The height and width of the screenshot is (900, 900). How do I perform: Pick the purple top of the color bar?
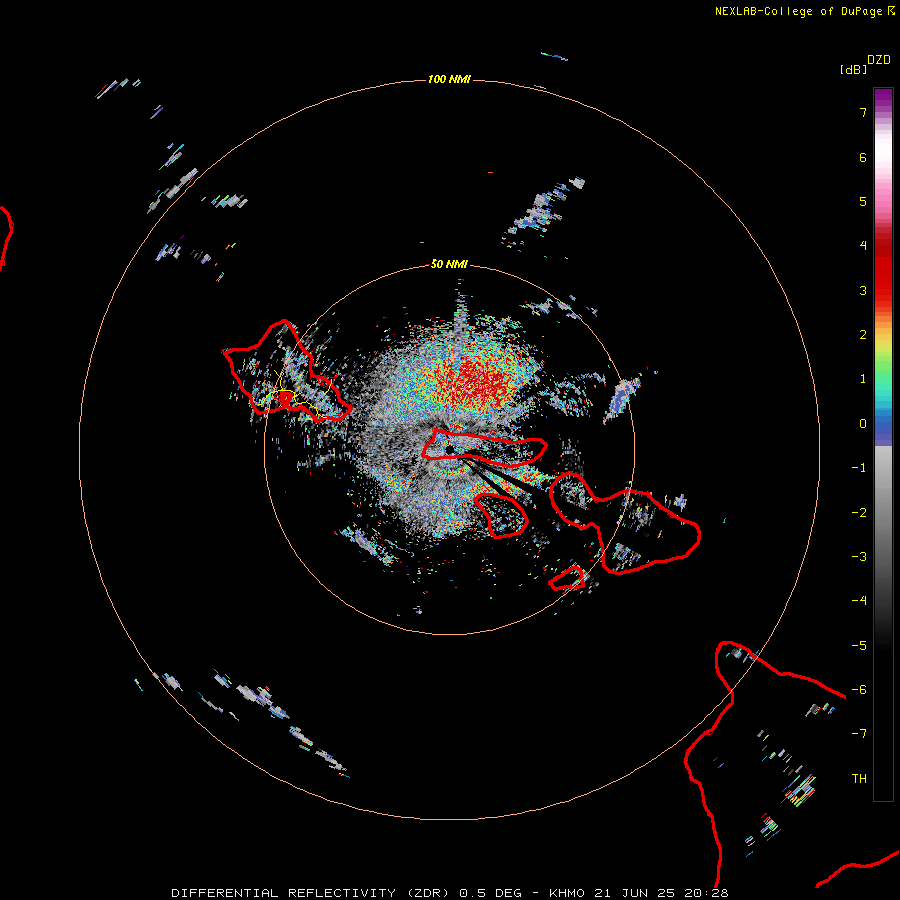[883, 98]
